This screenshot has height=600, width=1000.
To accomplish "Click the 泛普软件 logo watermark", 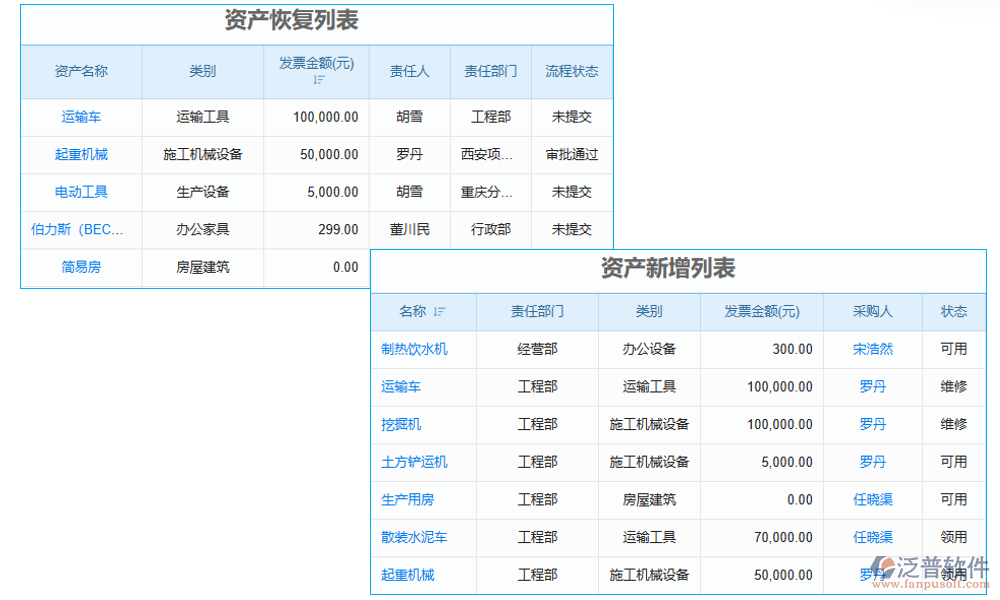I will coord(929,571).
